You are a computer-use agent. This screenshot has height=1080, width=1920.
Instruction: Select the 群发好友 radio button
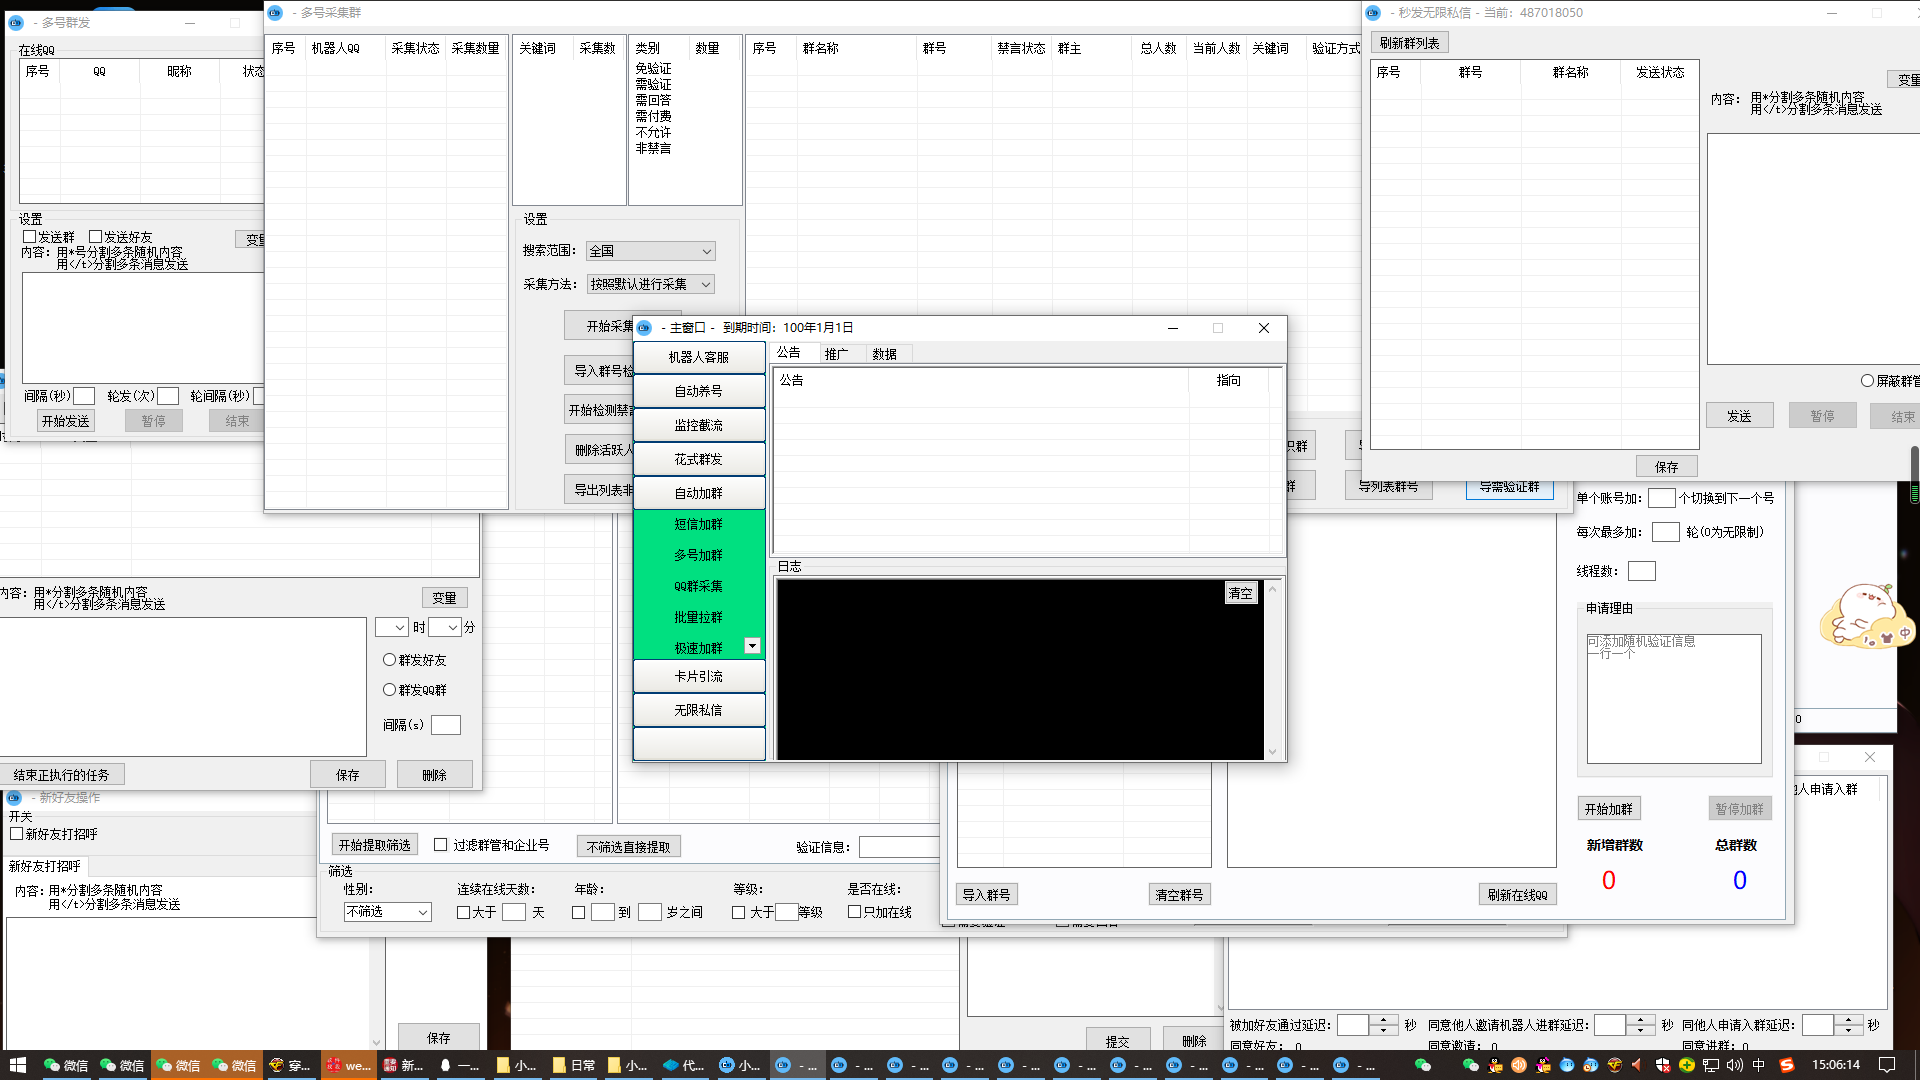[390, 659]
